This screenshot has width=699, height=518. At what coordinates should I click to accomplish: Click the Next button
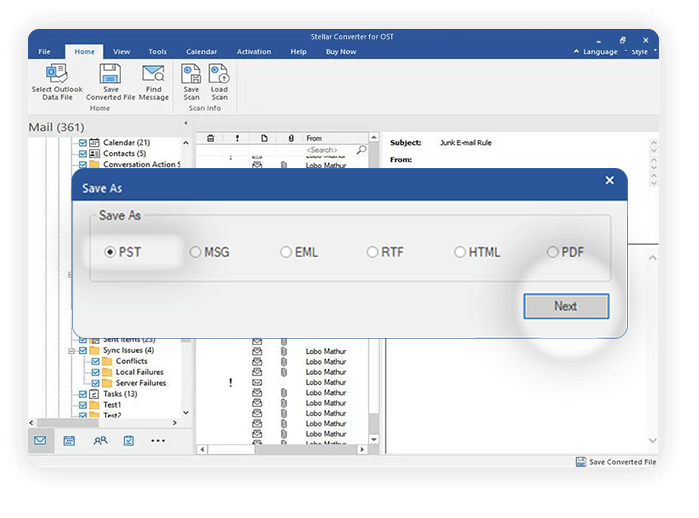[566, 306]
